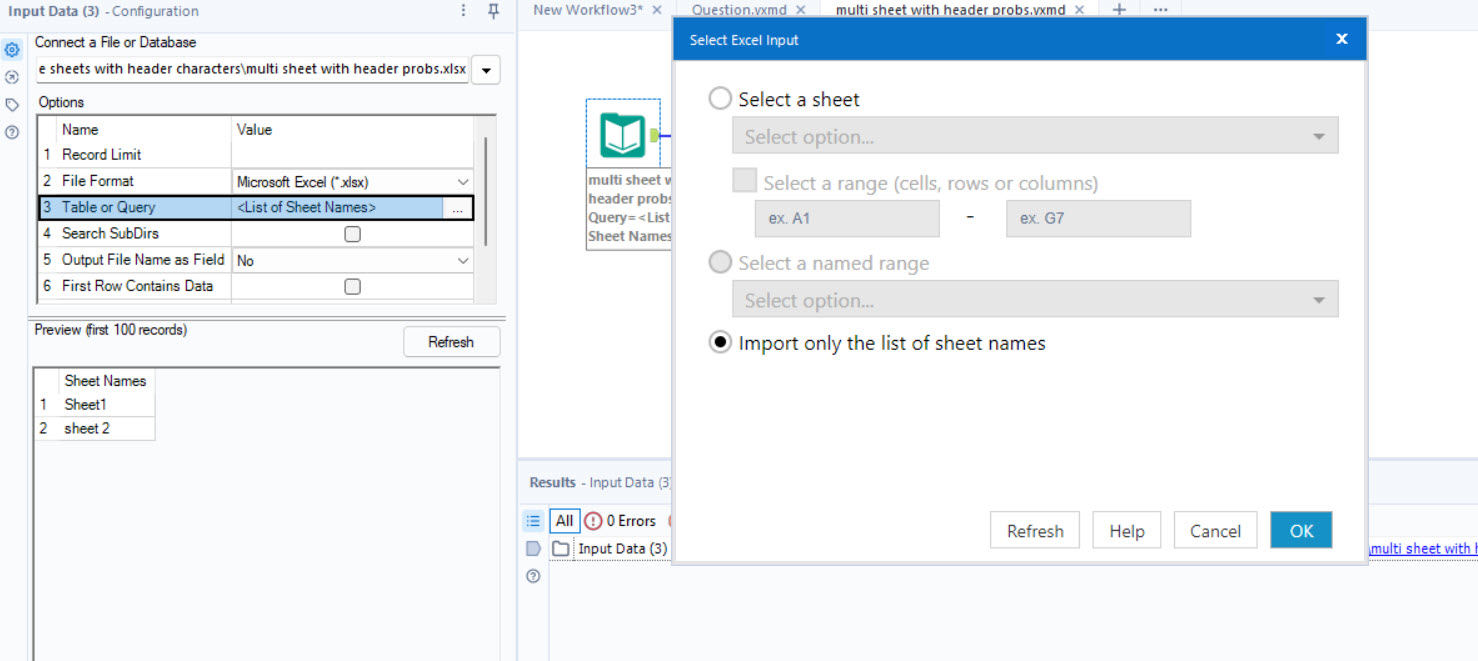This screenshot has width=1478, height=661.
Task: Enable the Search SubDirs checkbox
Action: click(x=352, y=233)
